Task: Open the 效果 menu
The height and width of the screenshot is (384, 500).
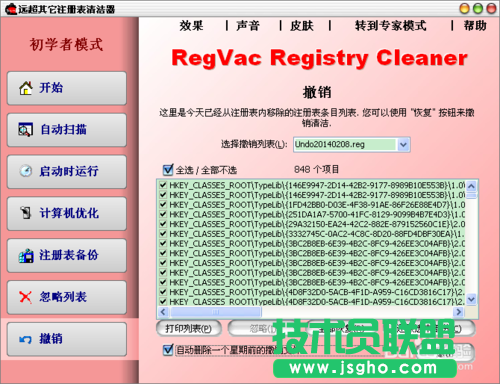Action: 191,26
